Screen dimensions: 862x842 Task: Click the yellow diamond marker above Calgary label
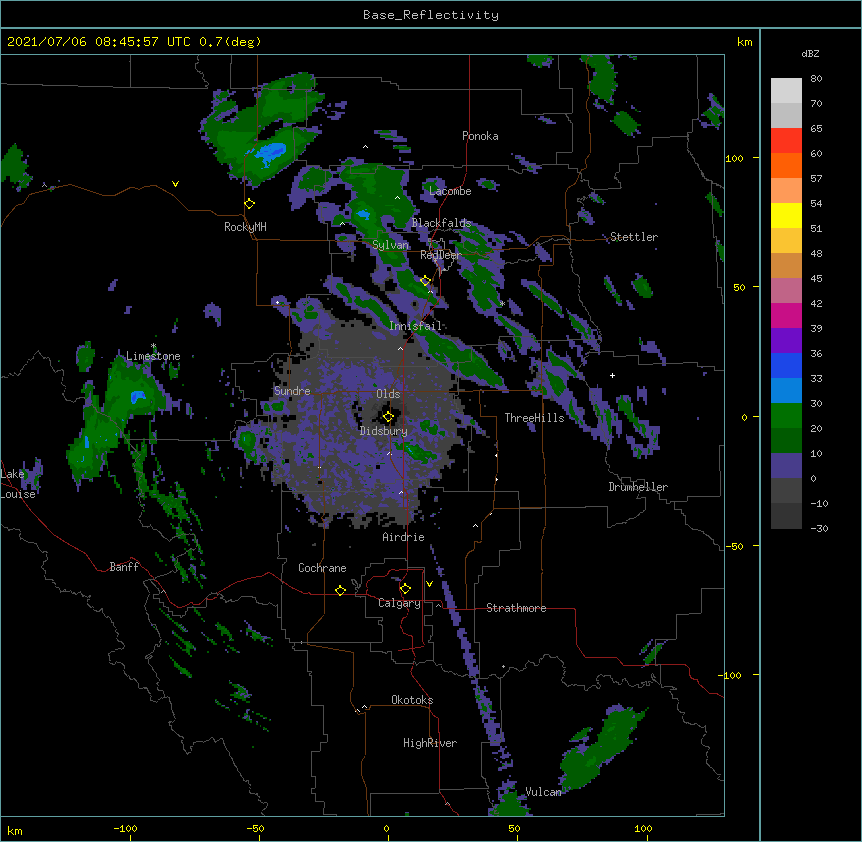coord(405,589)
